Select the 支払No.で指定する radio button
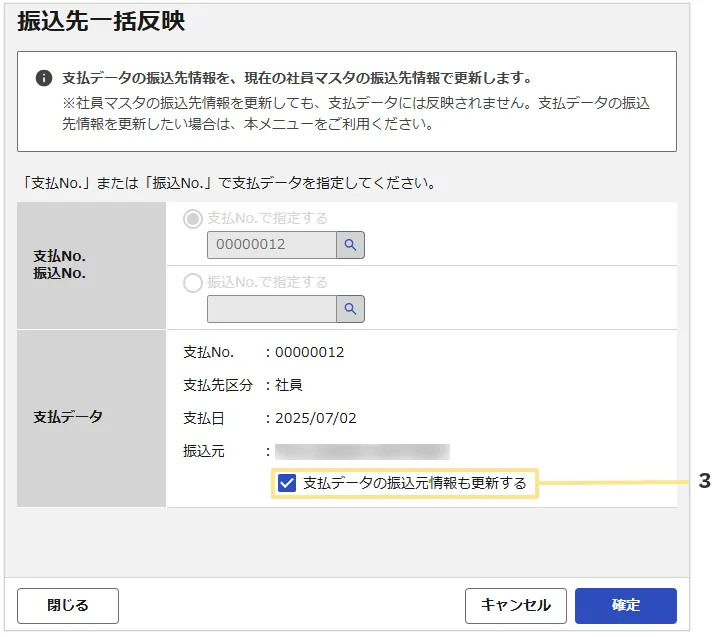Viewport: 725px width, 637px height. [x=193, y=218]
